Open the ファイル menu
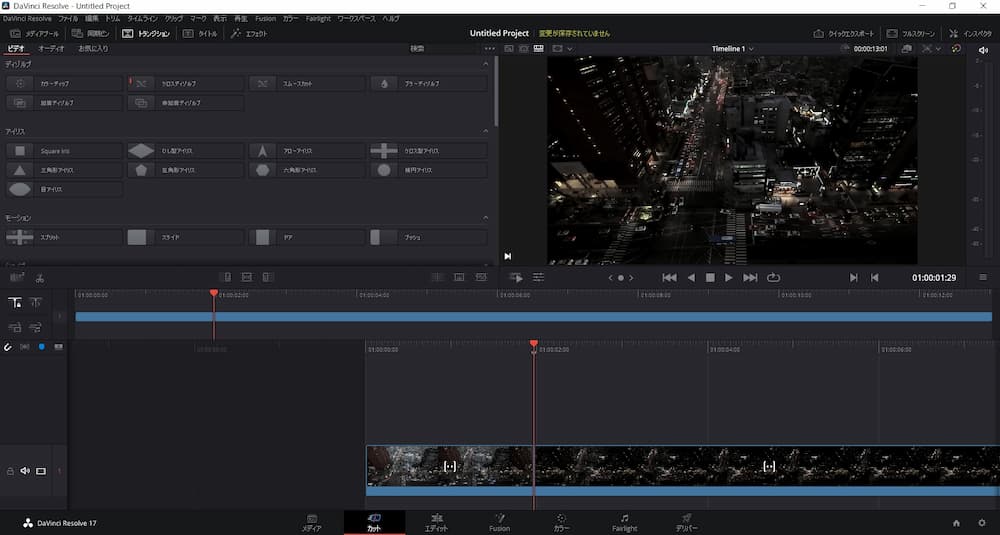The image size is (1000, 535). coord(68,18)
